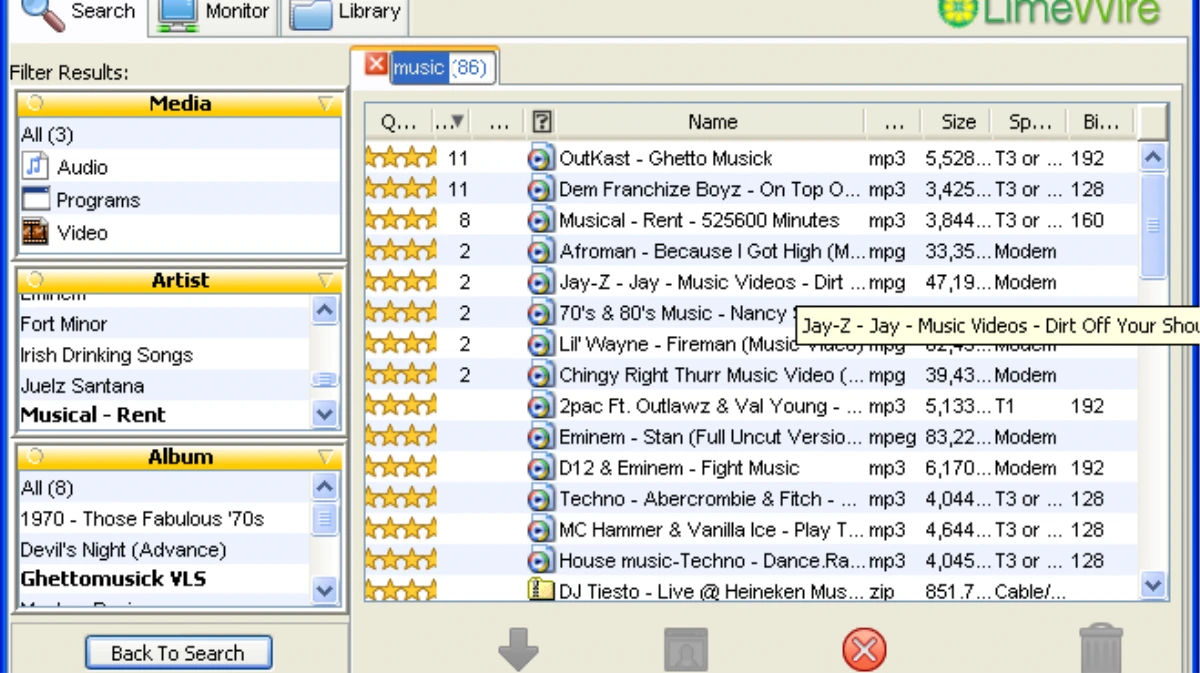Screen dimensions: 1200x673
Task: Click the red stop search icon
Action: coord(864,650)
